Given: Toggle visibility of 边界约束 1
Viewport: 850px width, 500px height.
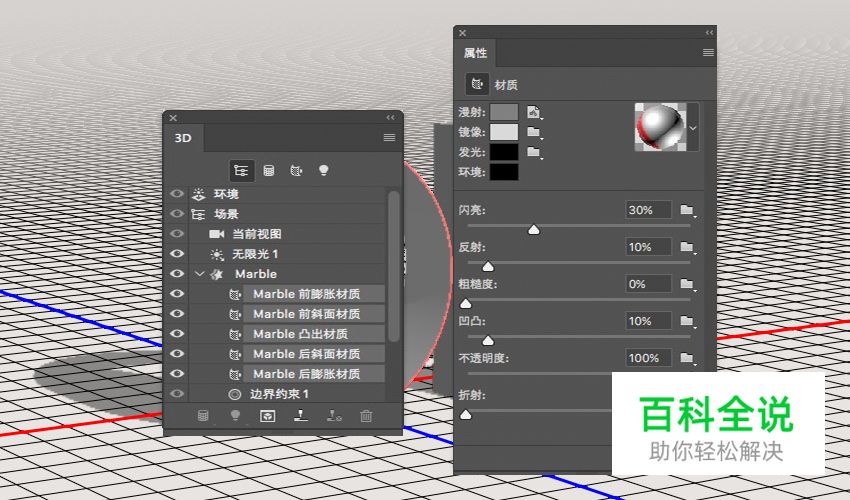Looking at the screenshot, I should pyautogui.click(x=177, y=394).
